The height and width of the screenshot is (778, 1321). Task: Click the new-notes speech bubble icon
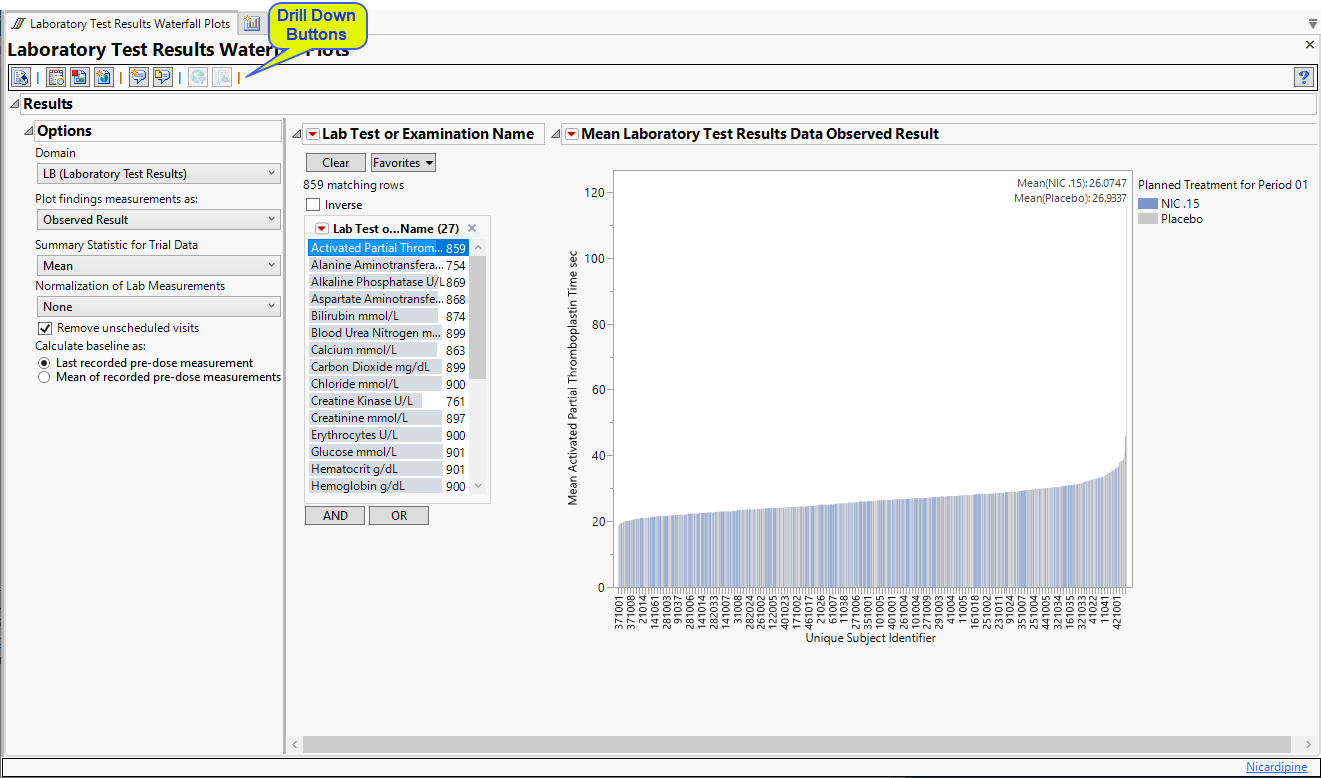tap(138, 77)
